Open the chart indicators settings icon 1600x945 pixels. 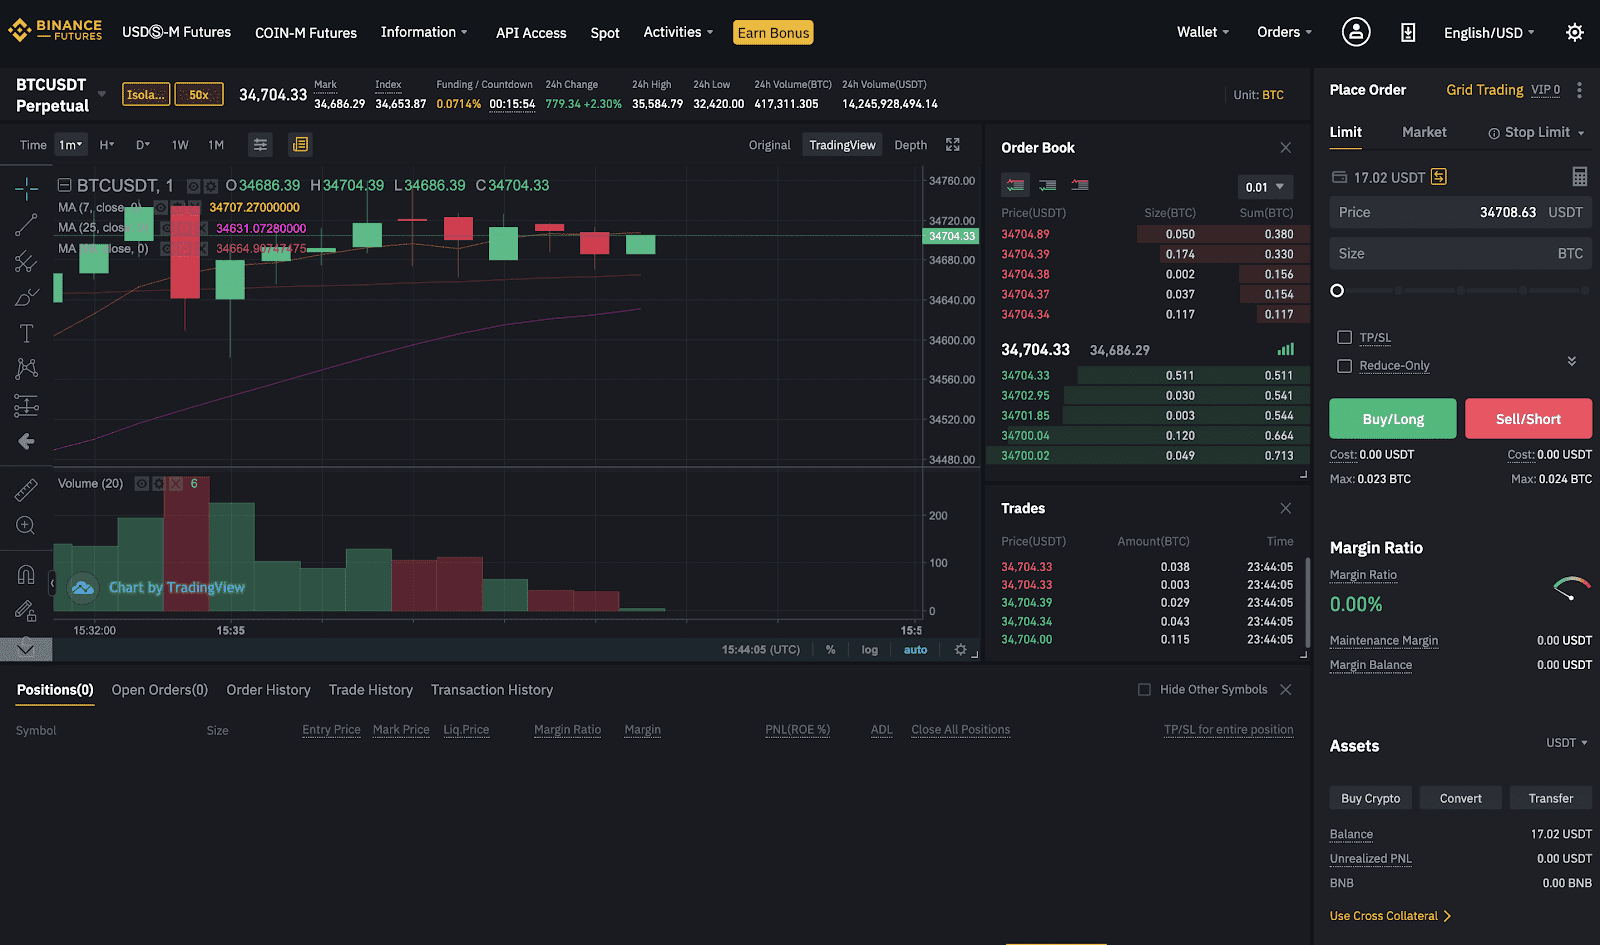[260, 145]
